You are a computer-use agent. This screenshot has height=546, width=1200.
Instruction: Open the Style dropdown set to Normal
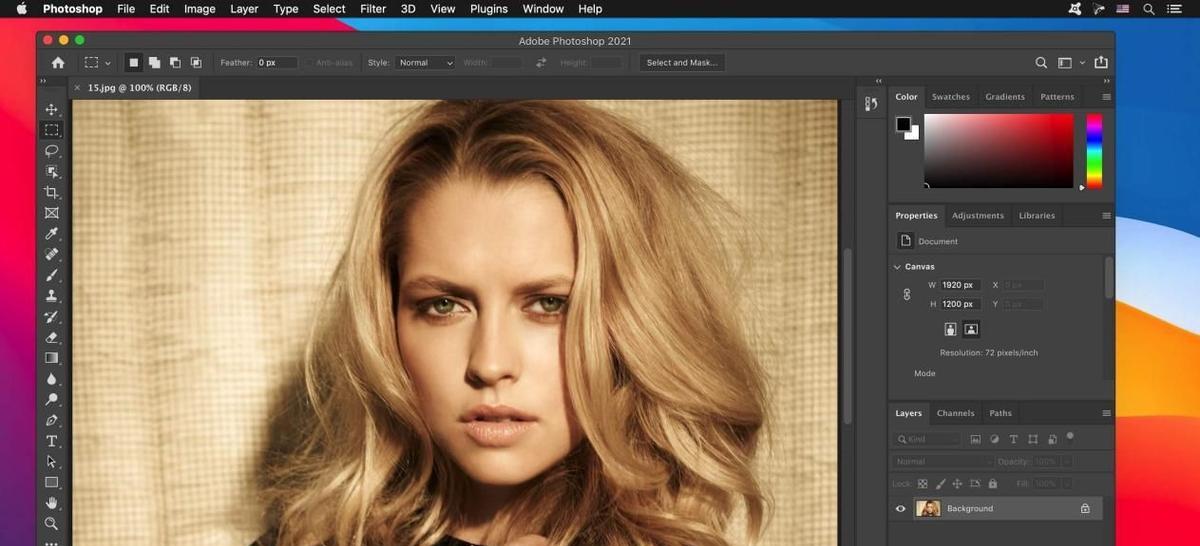click(x=424, y=63)
